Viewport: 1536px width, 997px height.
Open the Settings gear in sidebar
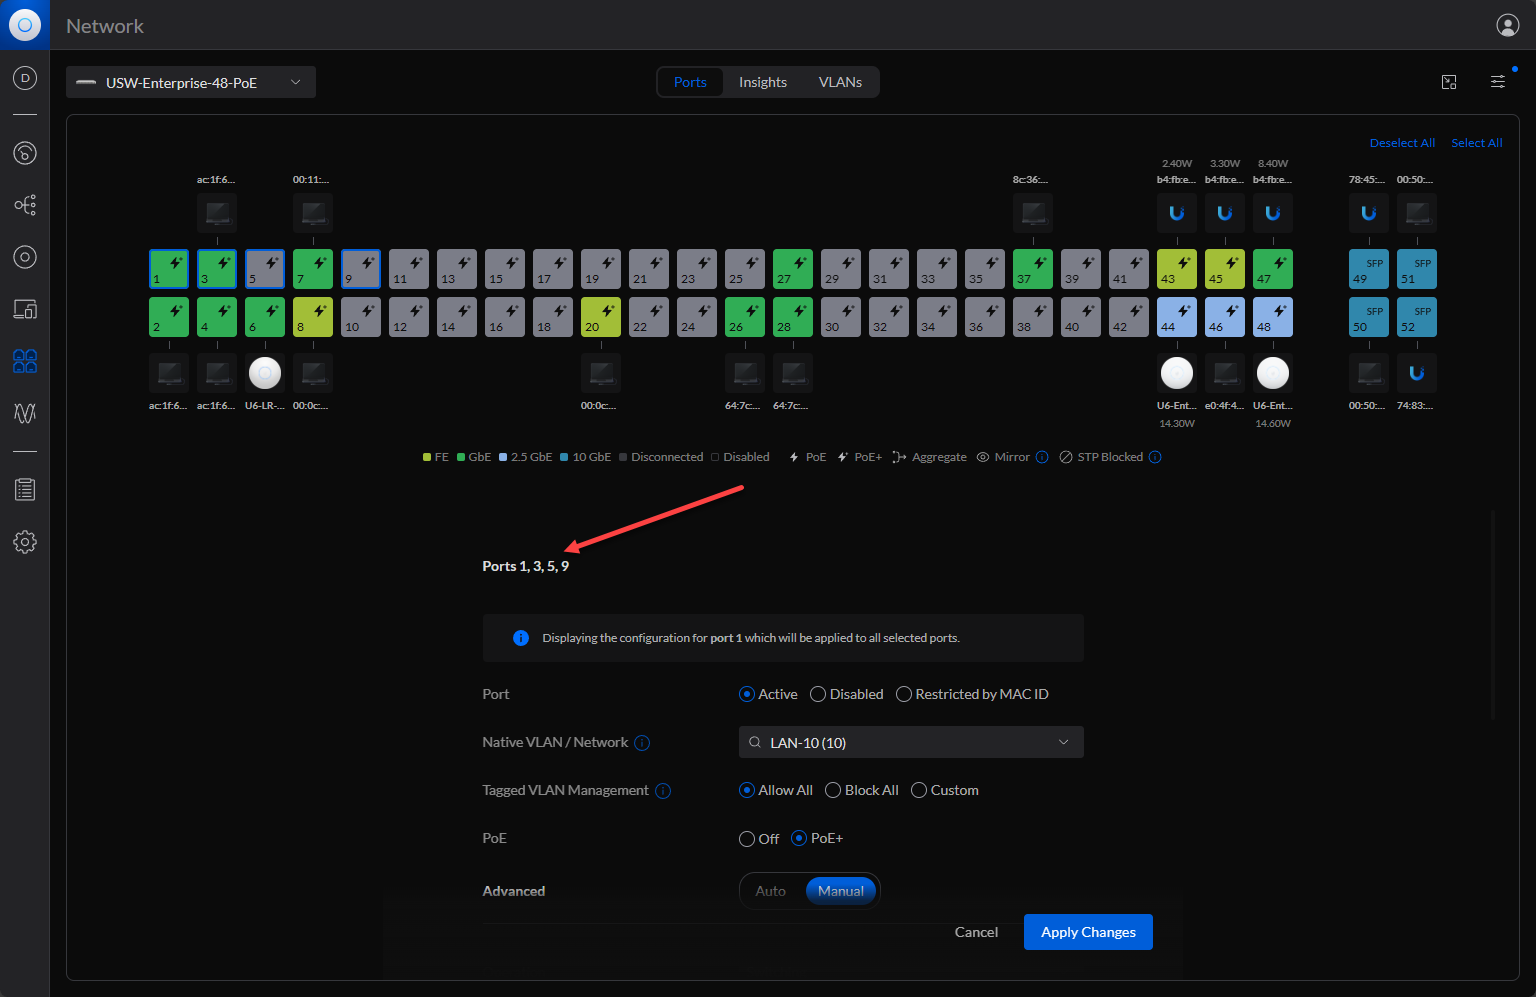coord(25,542)
